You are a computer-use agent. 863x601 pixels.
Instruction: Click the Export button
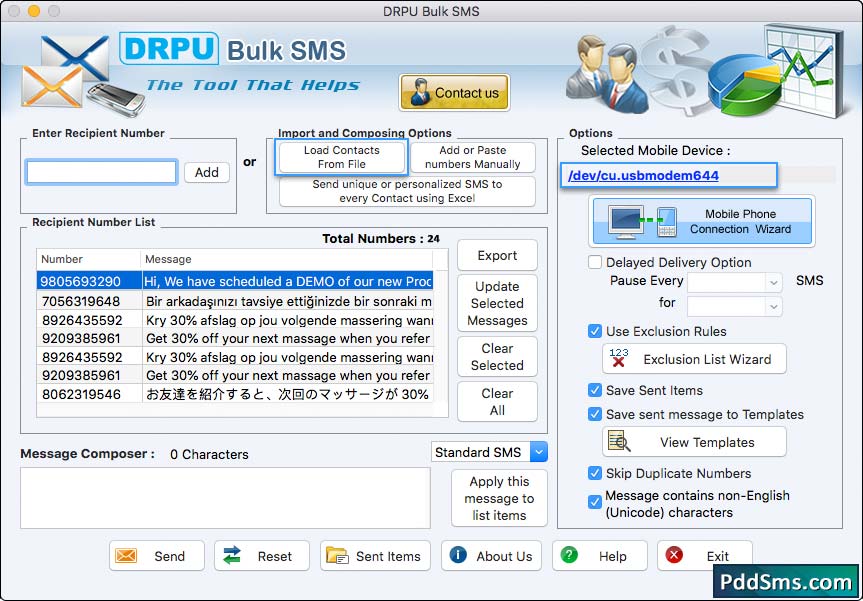pyautogui.click(x=497, y=255)
